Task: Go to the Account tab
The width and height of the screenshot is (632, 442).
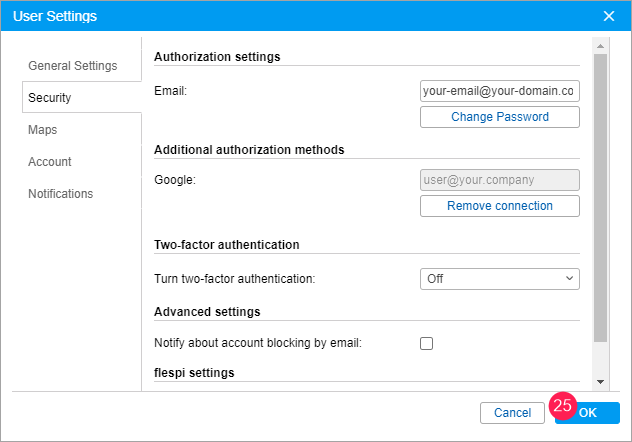Action: pyautogui.click(x=50, y=162)
